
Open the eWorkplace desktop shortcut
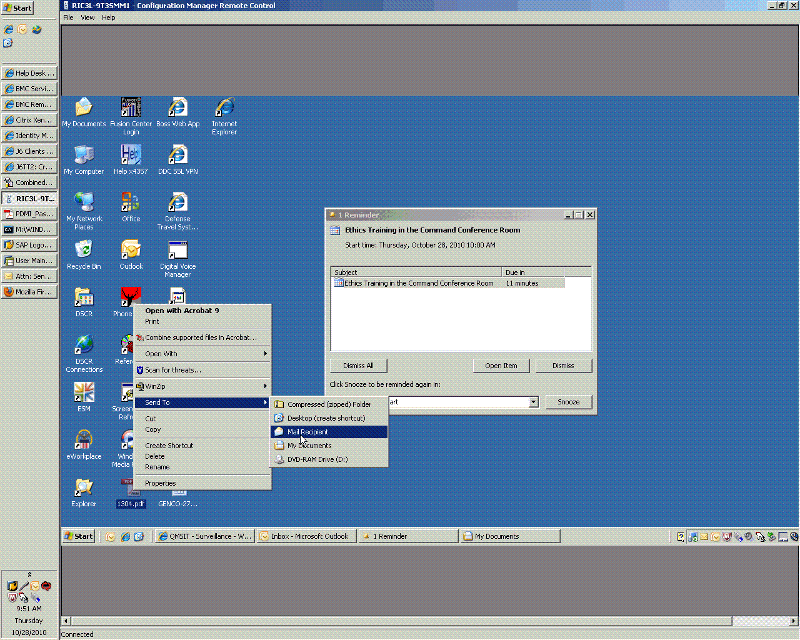[x=83, y=439]
